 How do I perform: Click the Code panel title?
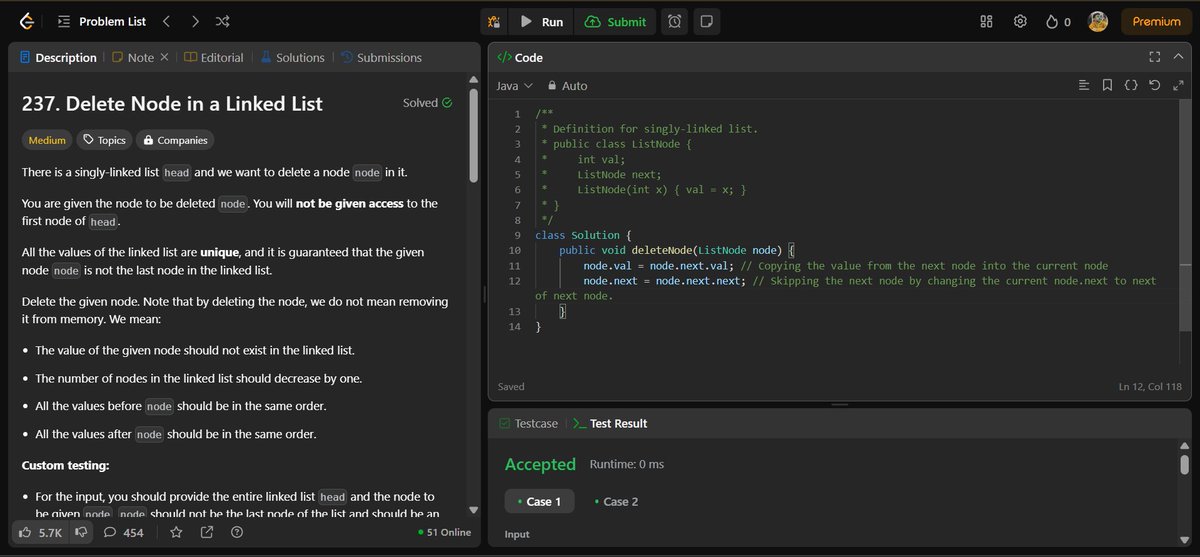click(x=520, y=58)
